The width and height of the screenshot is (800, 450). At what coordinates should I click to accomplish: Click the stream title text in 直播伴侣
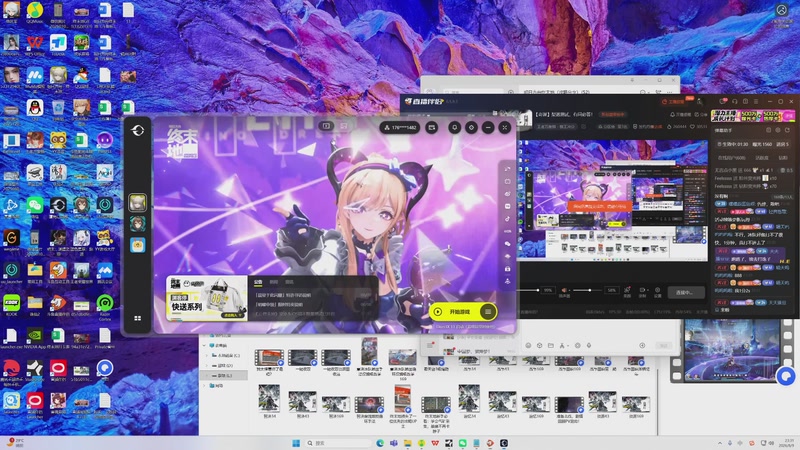[564, 115]
